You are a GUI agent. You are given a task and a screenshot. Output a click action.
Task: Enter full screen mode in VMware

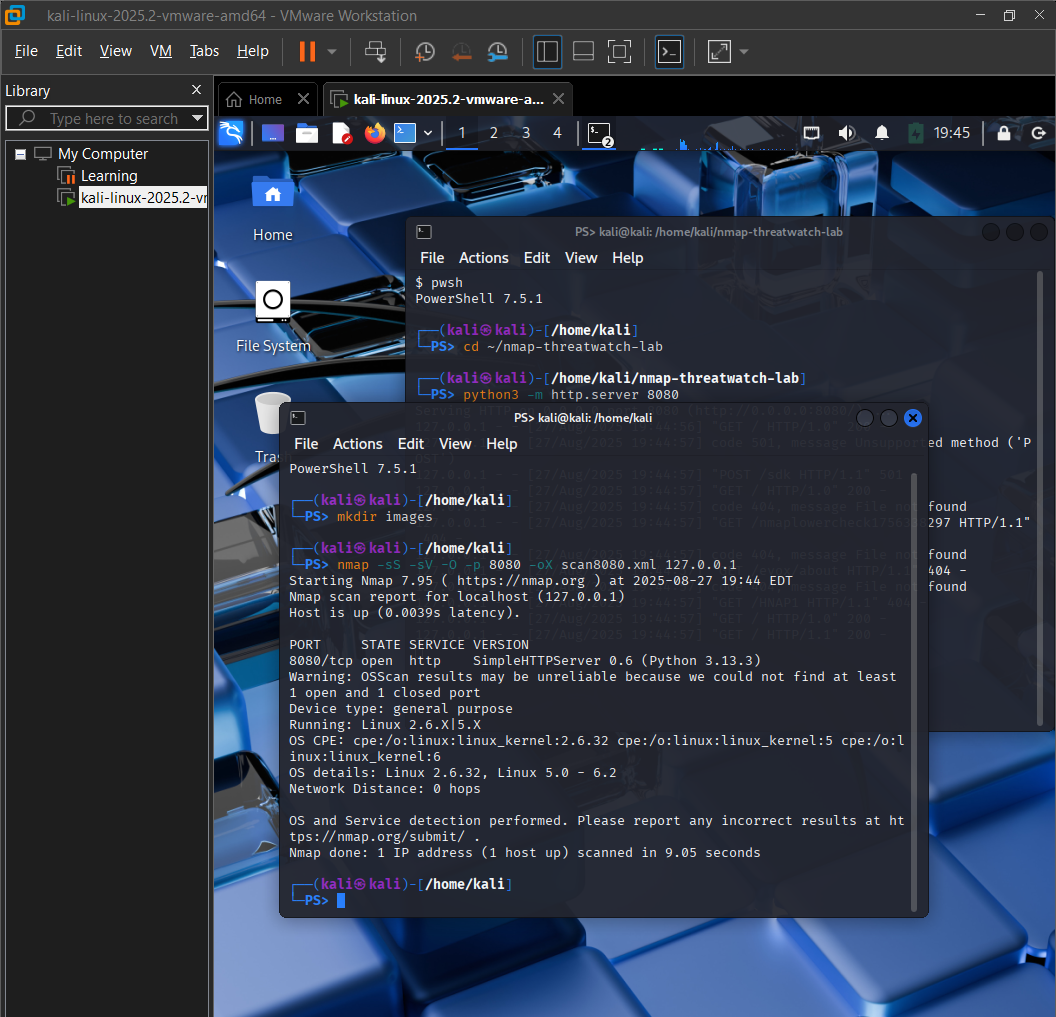point(619,51)
